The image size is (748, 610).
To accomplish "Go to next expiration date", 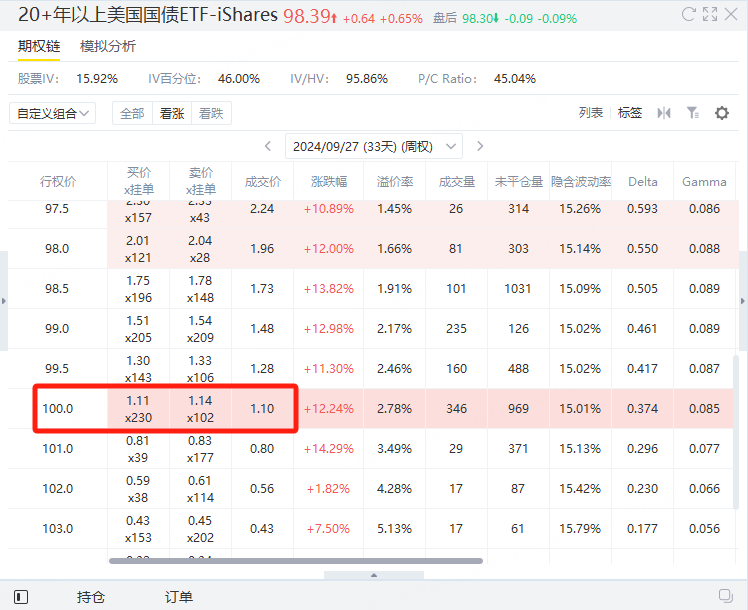I will coord(480,146).
